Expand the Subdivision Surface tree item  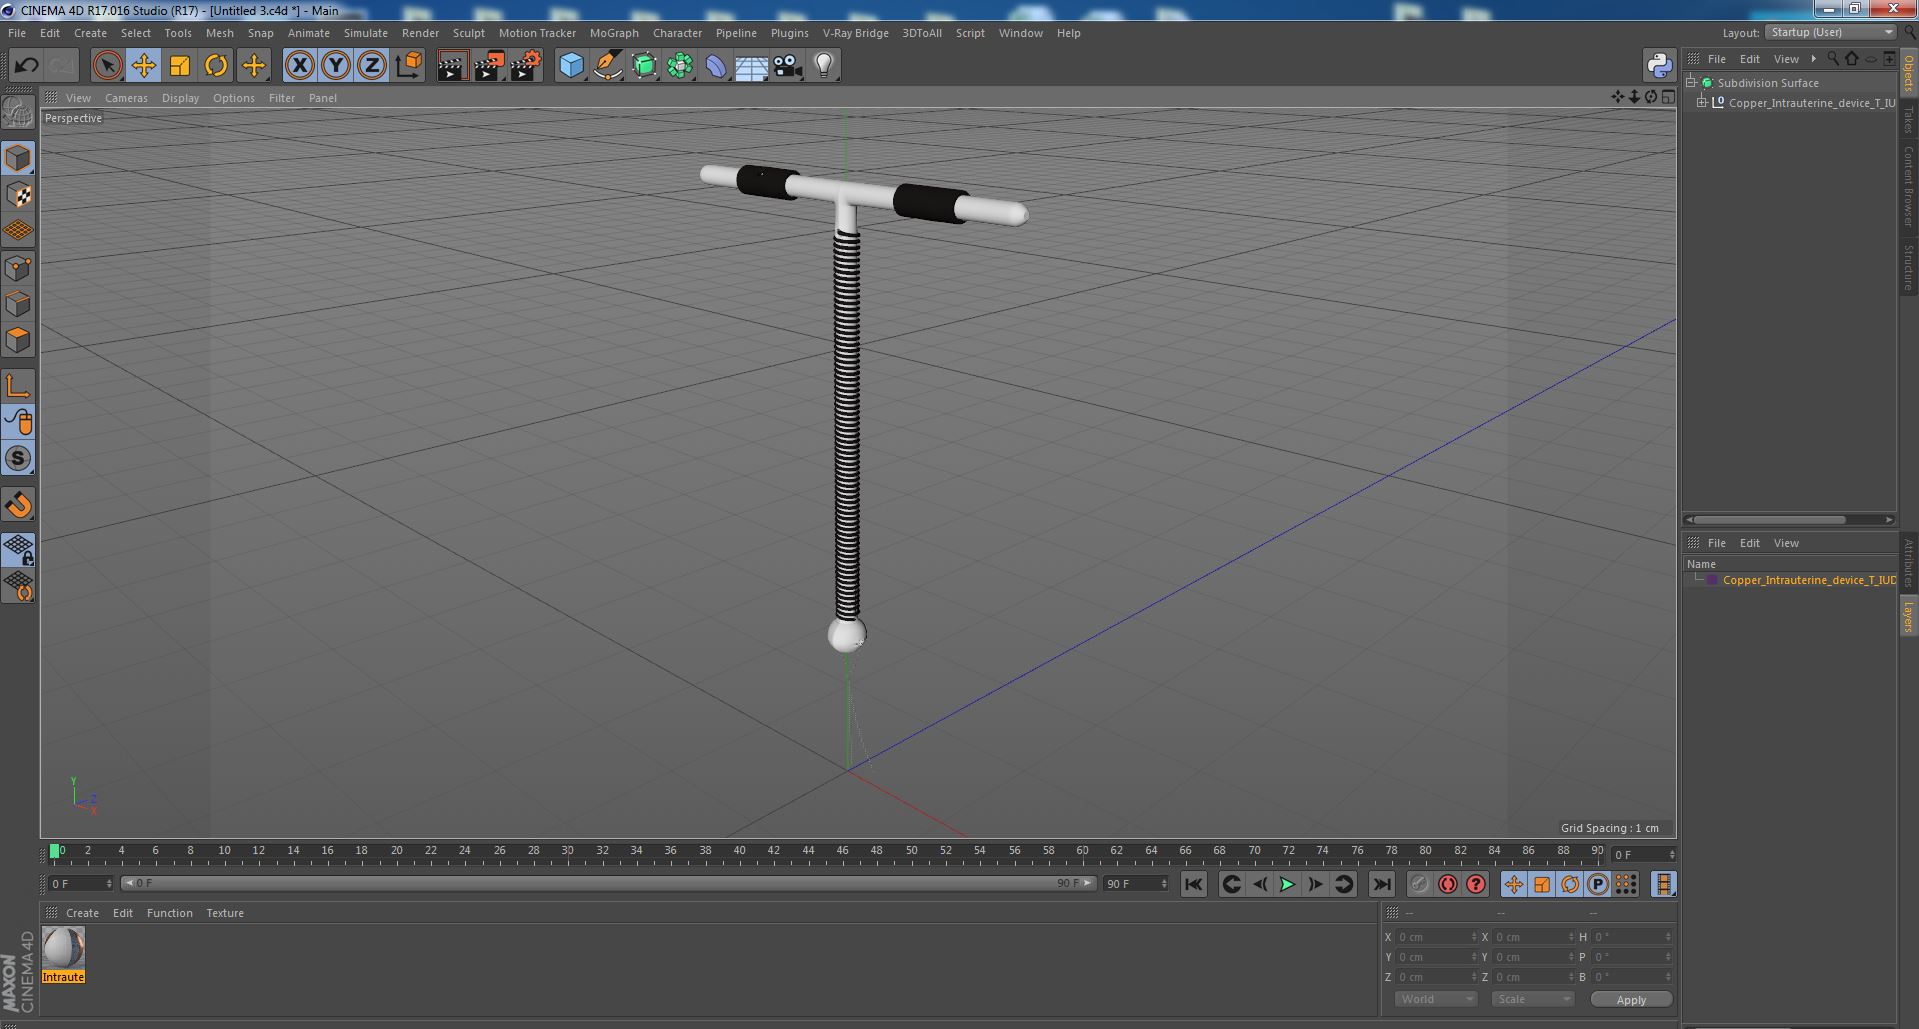click(x=1691, y=83)
